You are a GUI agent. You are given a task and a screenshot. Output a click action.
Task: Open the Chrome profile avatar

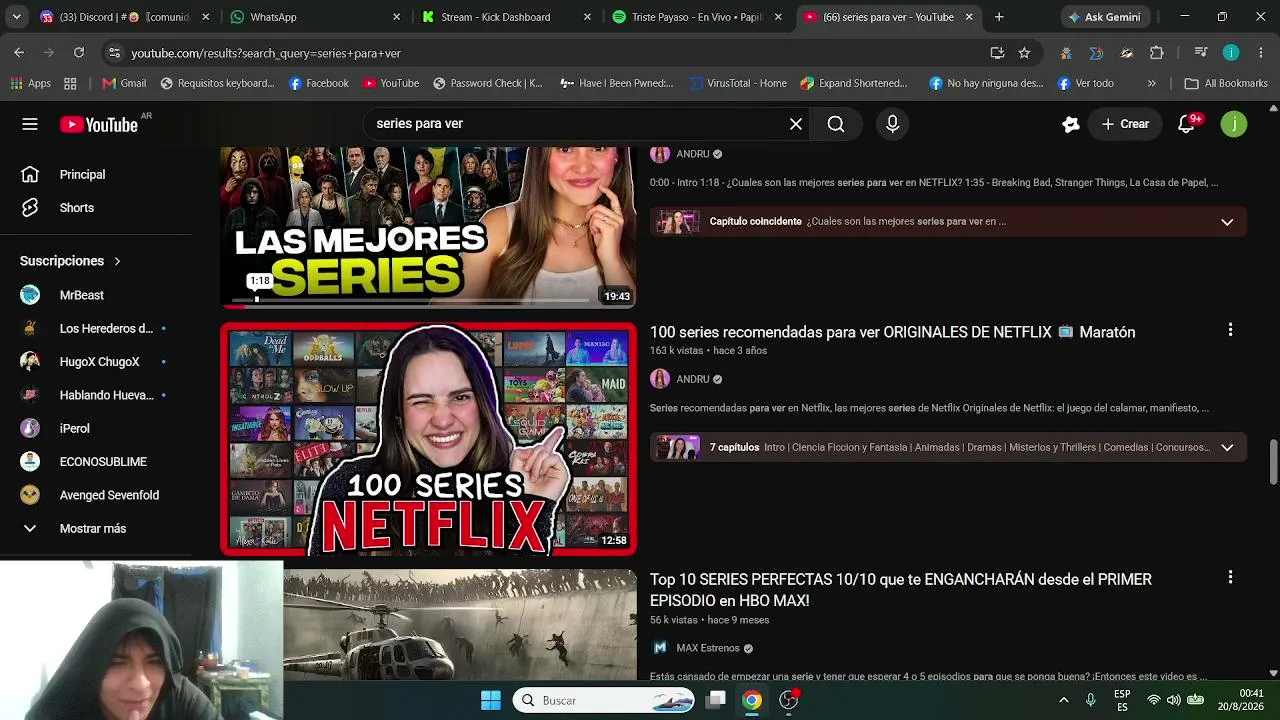pos(1231,53)
